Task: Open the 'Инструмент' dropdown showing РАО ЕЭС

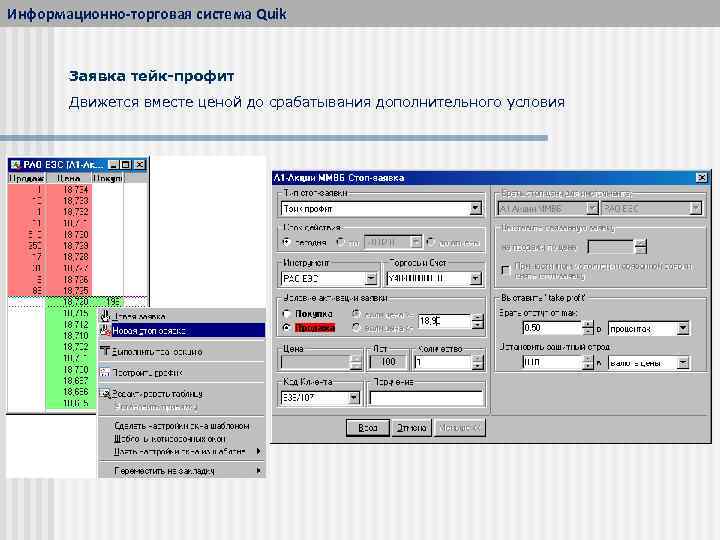Action: pyautogui.click(x=371, y=278)
